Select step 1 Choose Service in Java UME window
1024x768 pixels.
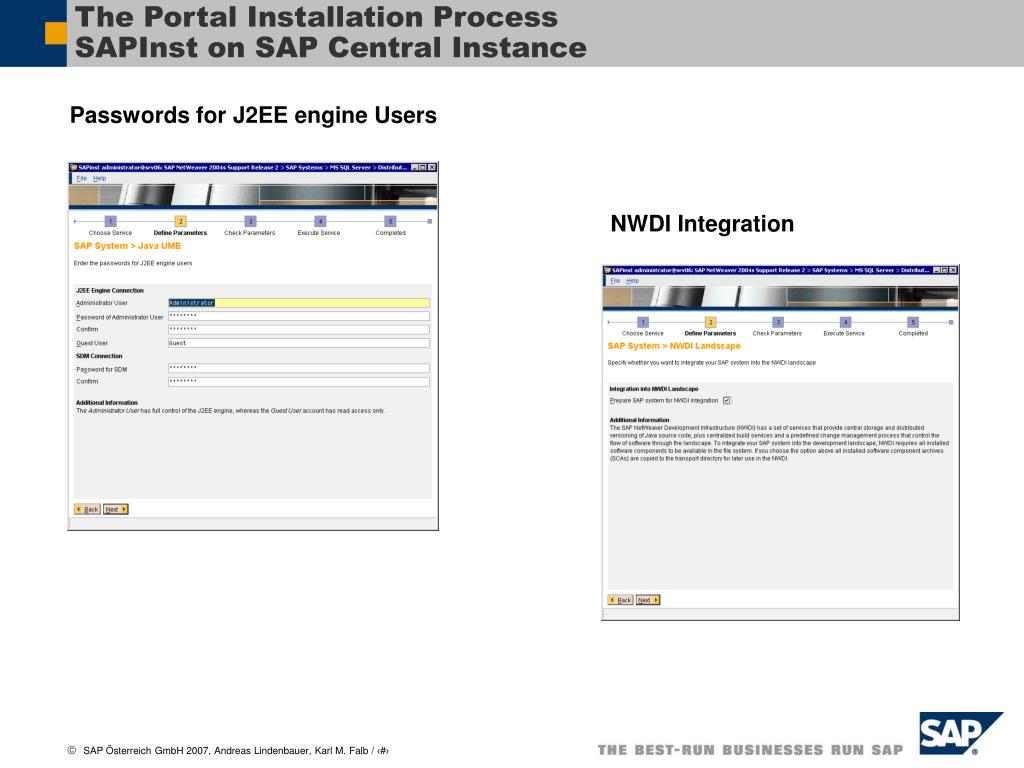pyautogui.click(x=110, y=221)
